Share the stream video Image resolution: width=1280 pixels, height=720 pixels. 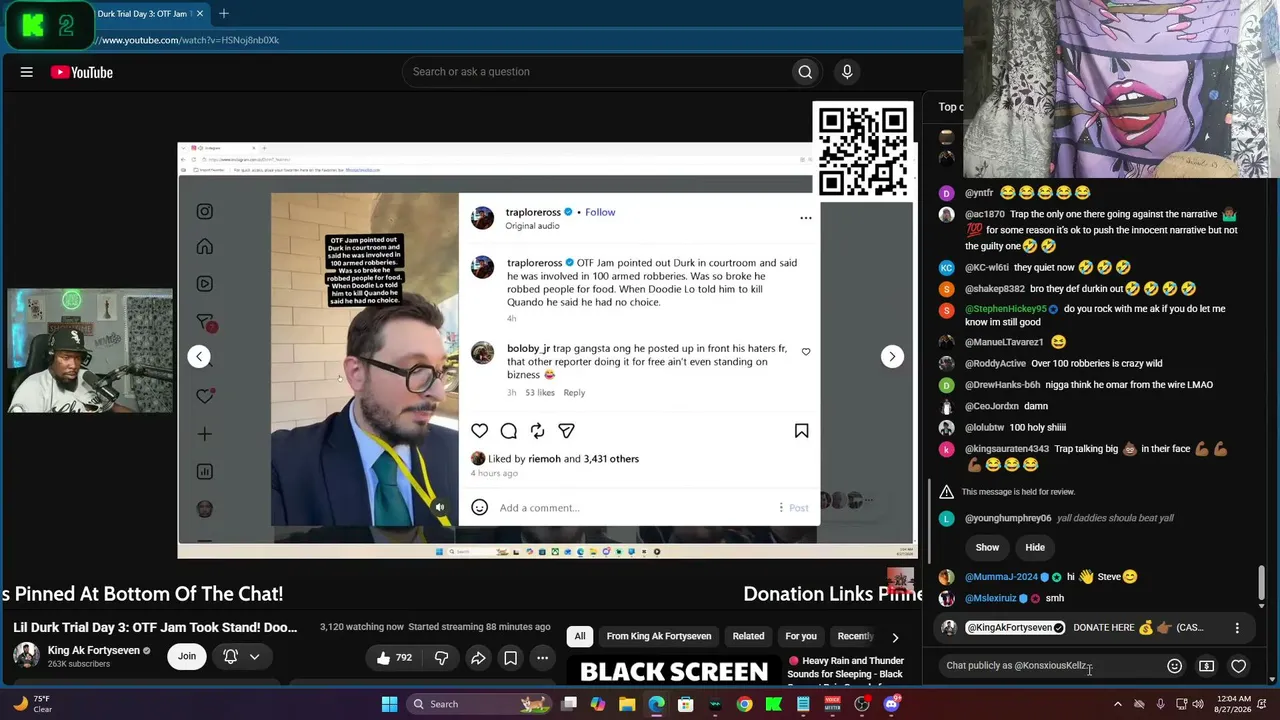click(x=478, y=657)
